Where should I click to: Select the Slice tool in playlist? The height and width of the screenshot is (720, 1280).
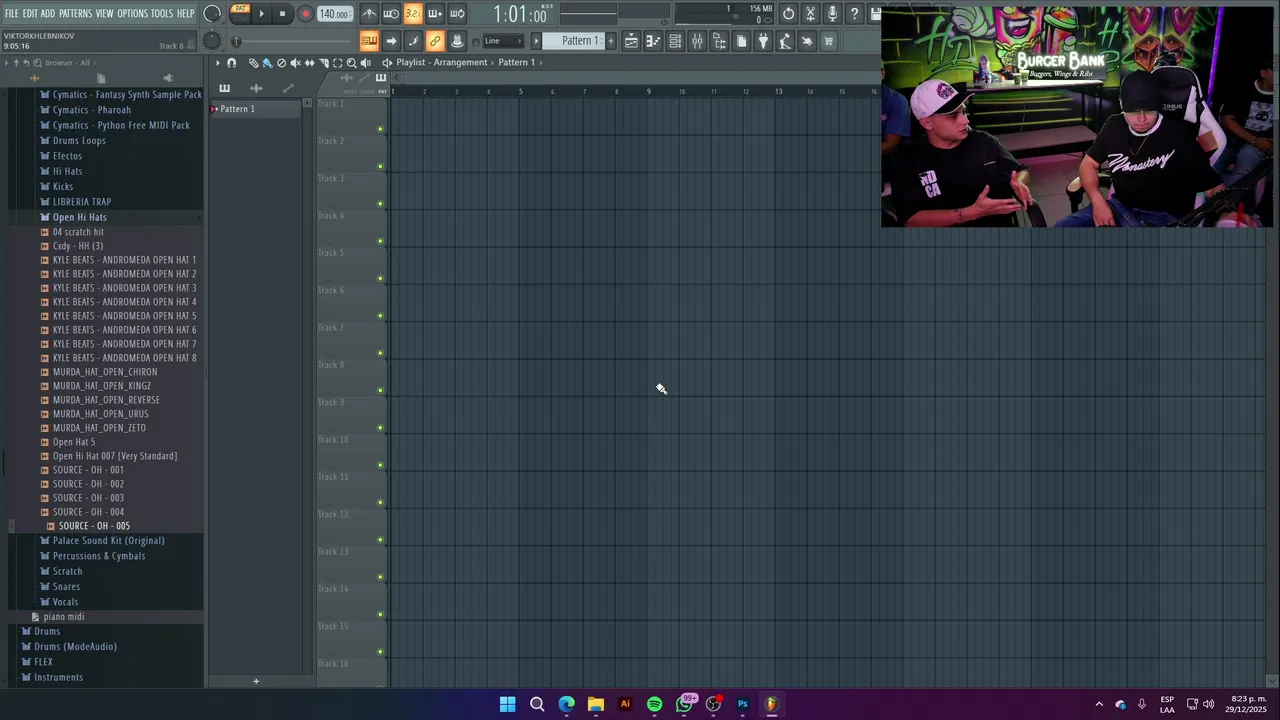point(323,63)
